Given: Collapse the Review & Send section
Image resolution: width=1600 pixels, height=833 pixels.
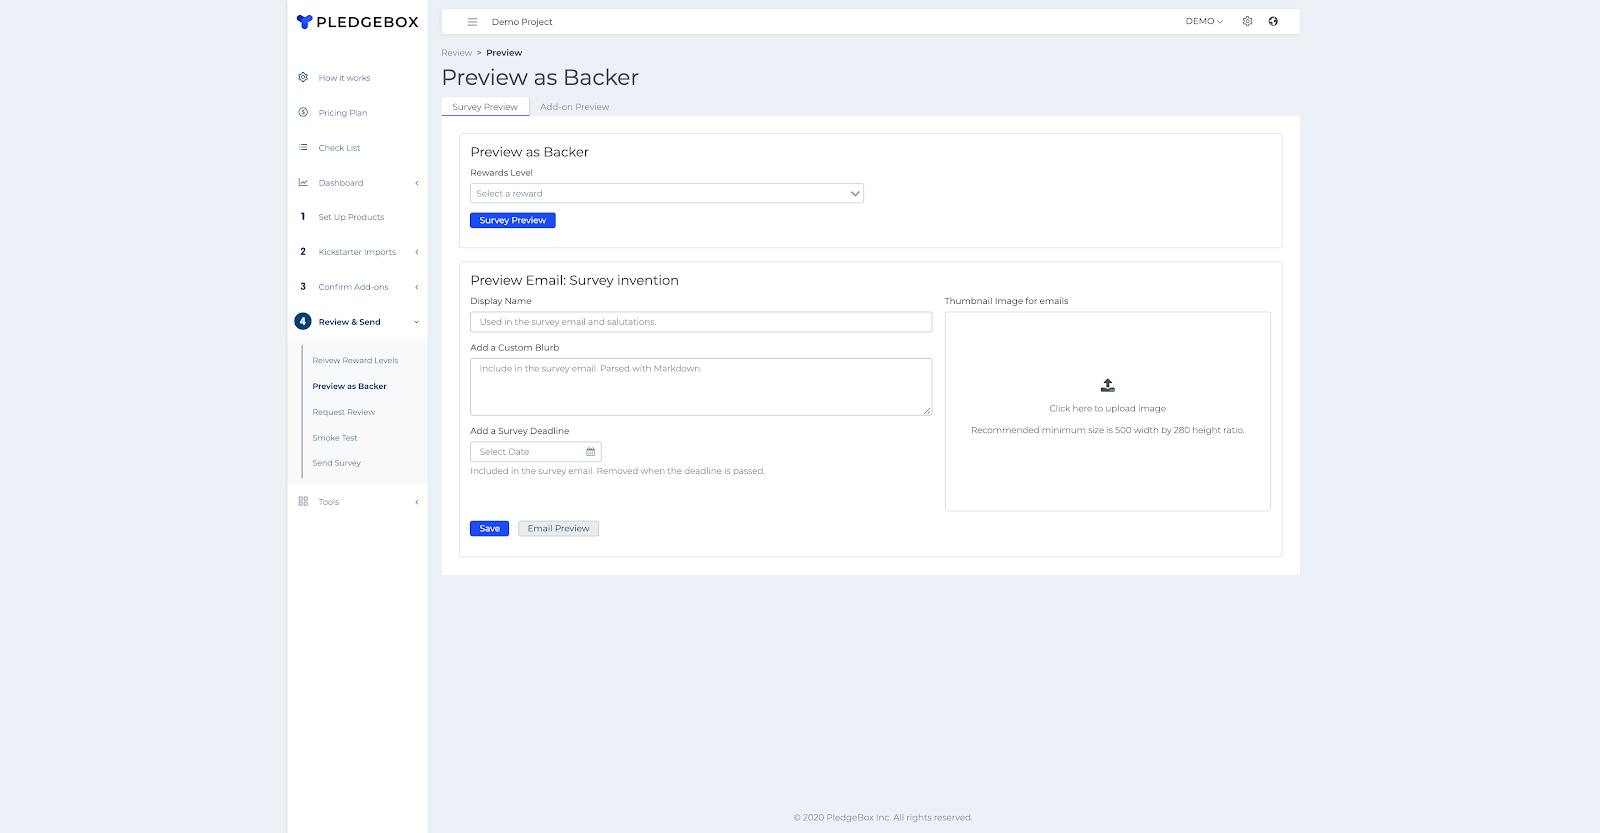Looking at the screenshot, I should pyautogui.click(x=416, y=322).
